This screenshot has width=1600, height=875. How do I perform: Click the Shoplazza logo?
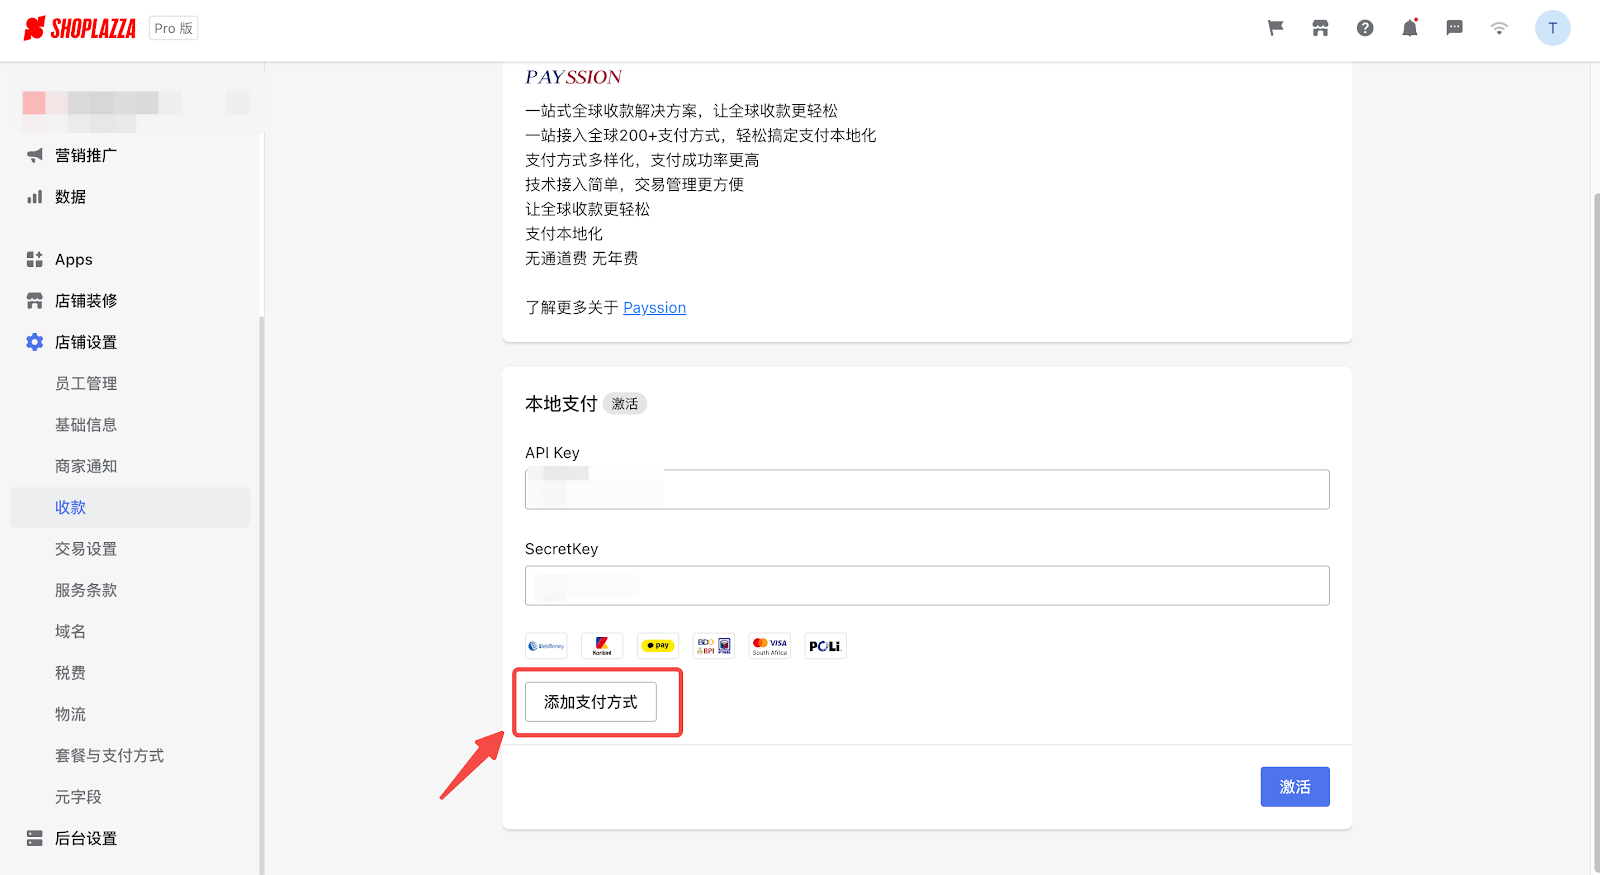[x=79, y=28]
